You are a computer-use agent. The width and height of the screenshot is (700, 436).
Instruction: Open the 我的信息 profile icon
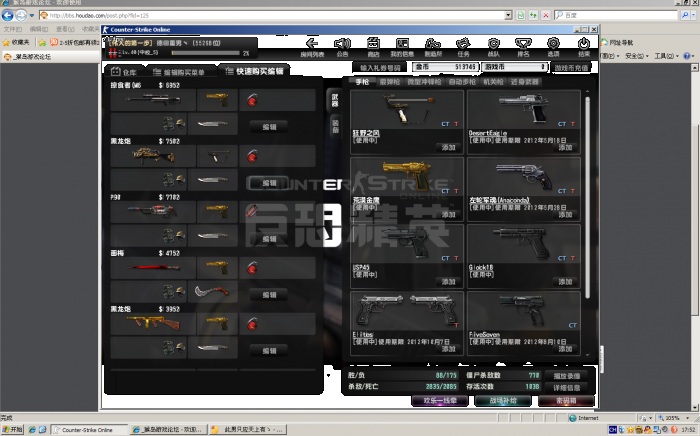pyautogui.click(x=402, y=44)
